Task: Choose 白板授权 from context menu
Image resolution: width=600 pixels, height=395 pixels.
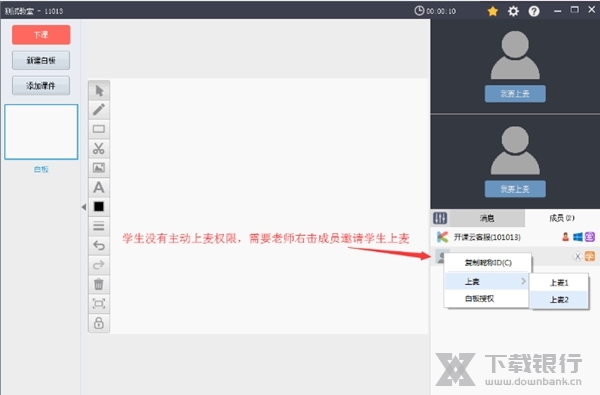Action: 486,299
